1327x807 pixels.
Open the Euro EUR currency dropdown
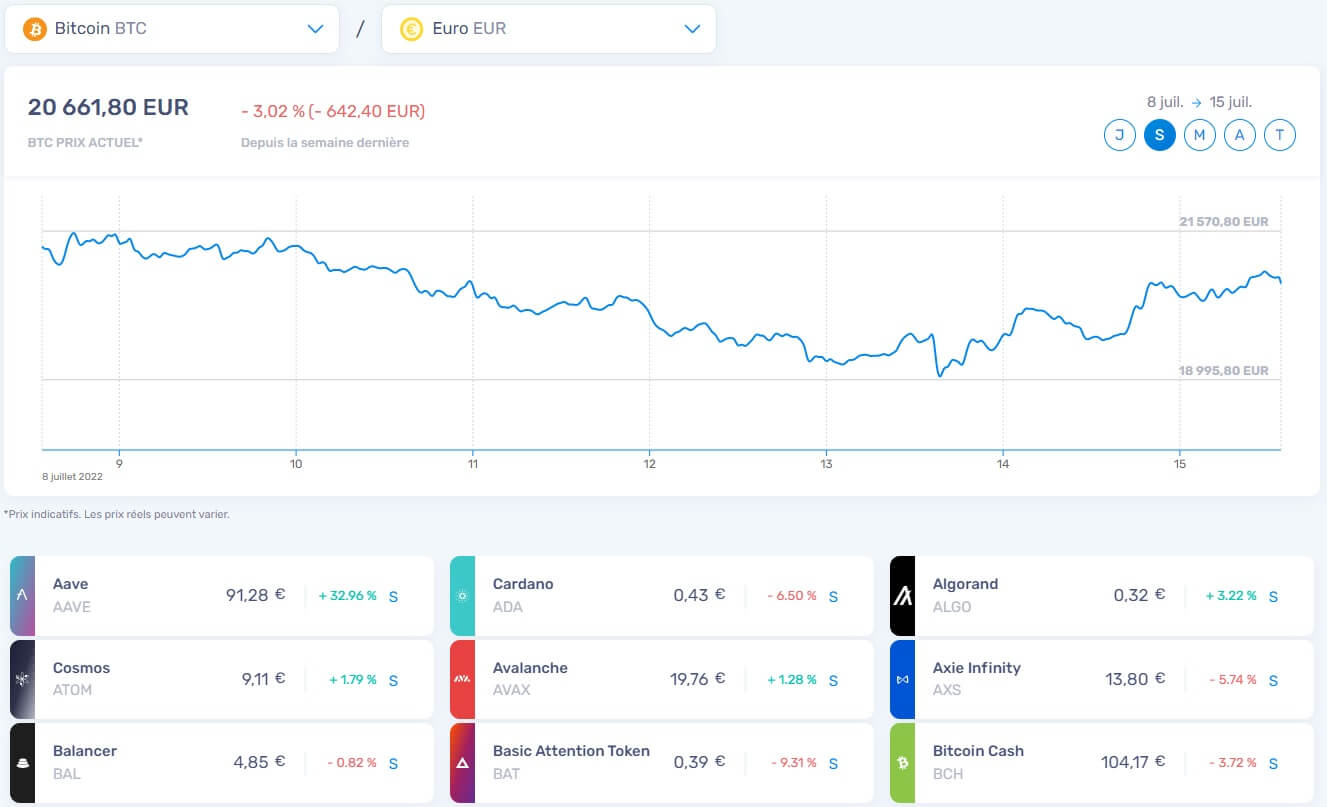(x=548, y=29)
